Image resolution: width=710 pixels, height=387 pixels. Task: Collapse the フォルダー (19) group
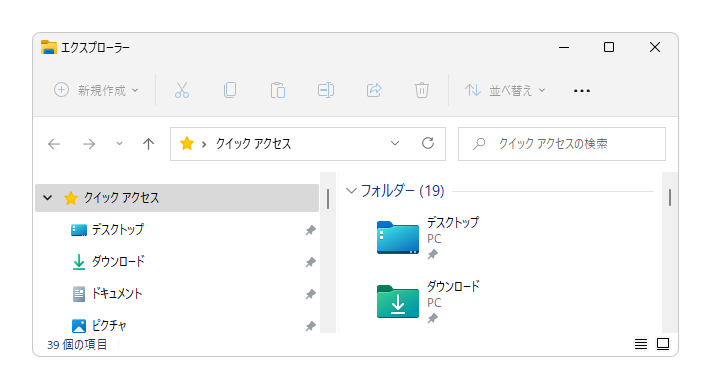(x=351, y=191)
